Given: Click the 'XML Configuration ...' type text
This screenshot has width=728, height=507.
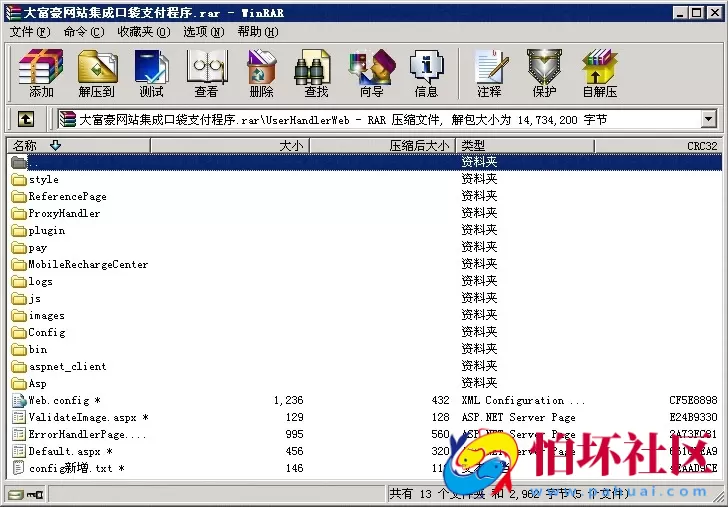Looking at the screenshot, I should tap(523, 400).
